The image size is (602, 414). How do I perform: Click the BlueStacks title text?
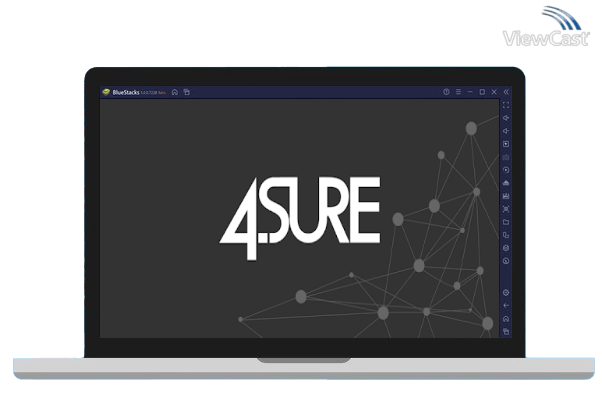pos(126,92)
